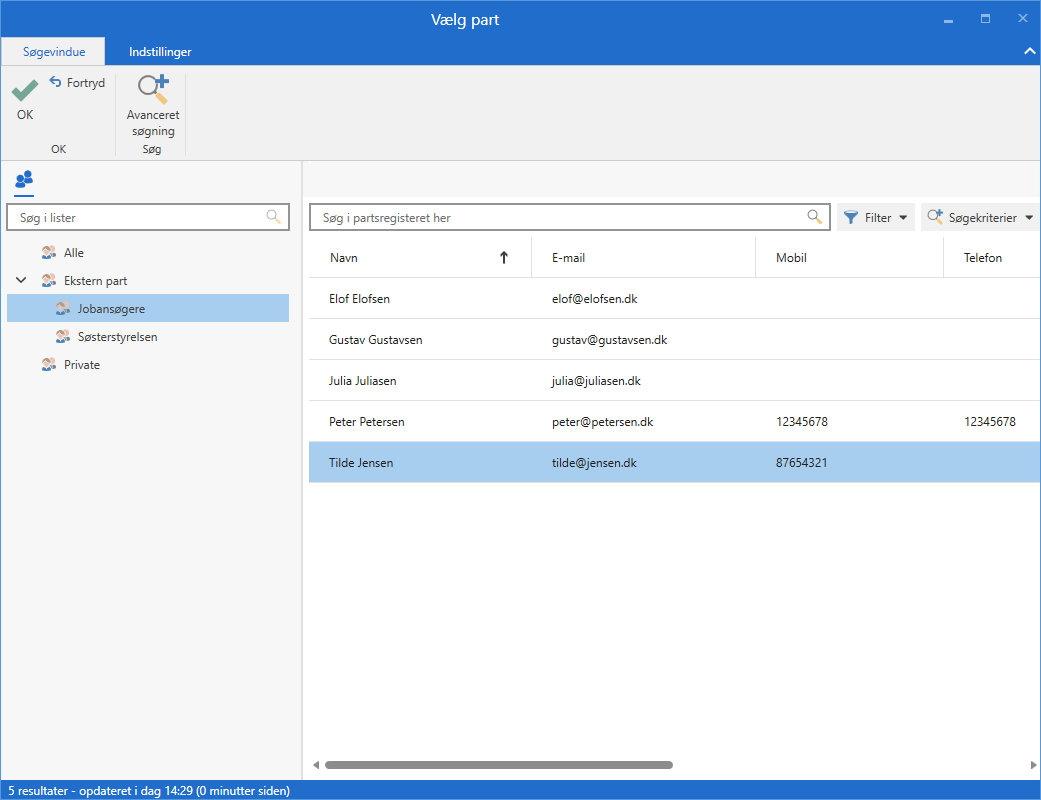Click the 87654321 mobile number cell
The width and height of the screenshot is (1041, 800).
point(801,463)
